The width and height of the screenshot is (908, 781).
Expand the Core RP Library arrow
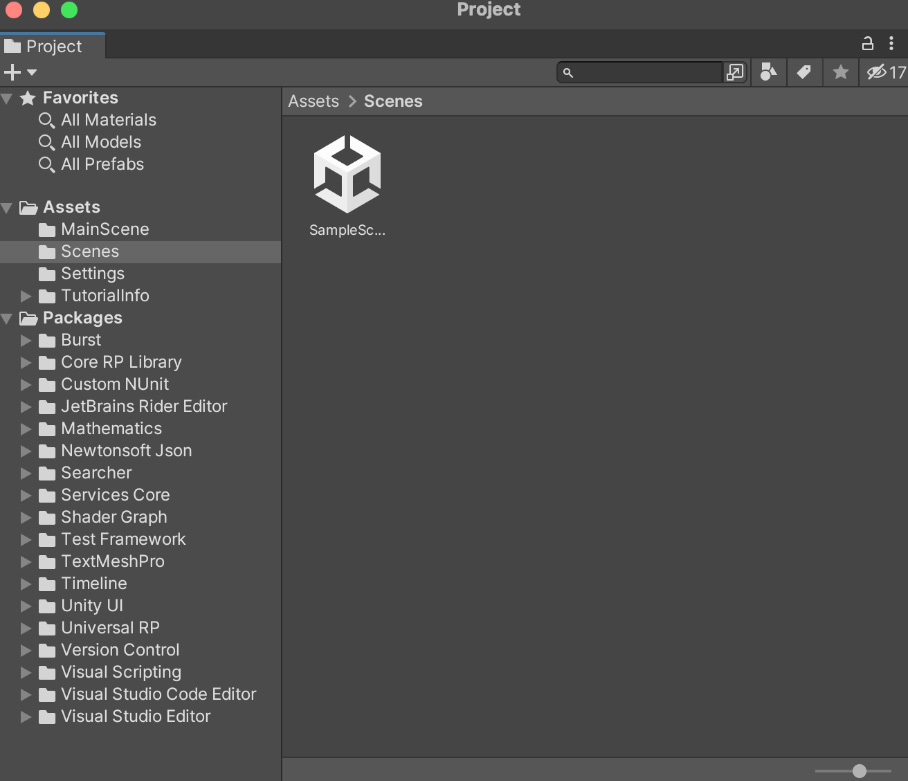25,362
